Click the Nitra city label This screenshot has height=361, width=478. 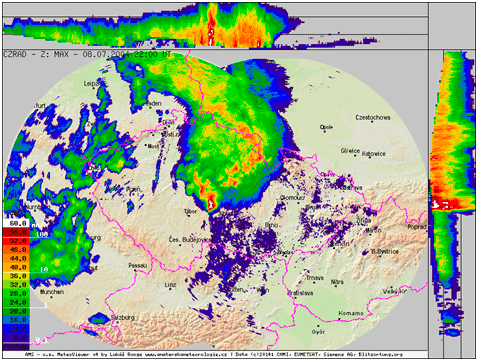tap(337, 282)
